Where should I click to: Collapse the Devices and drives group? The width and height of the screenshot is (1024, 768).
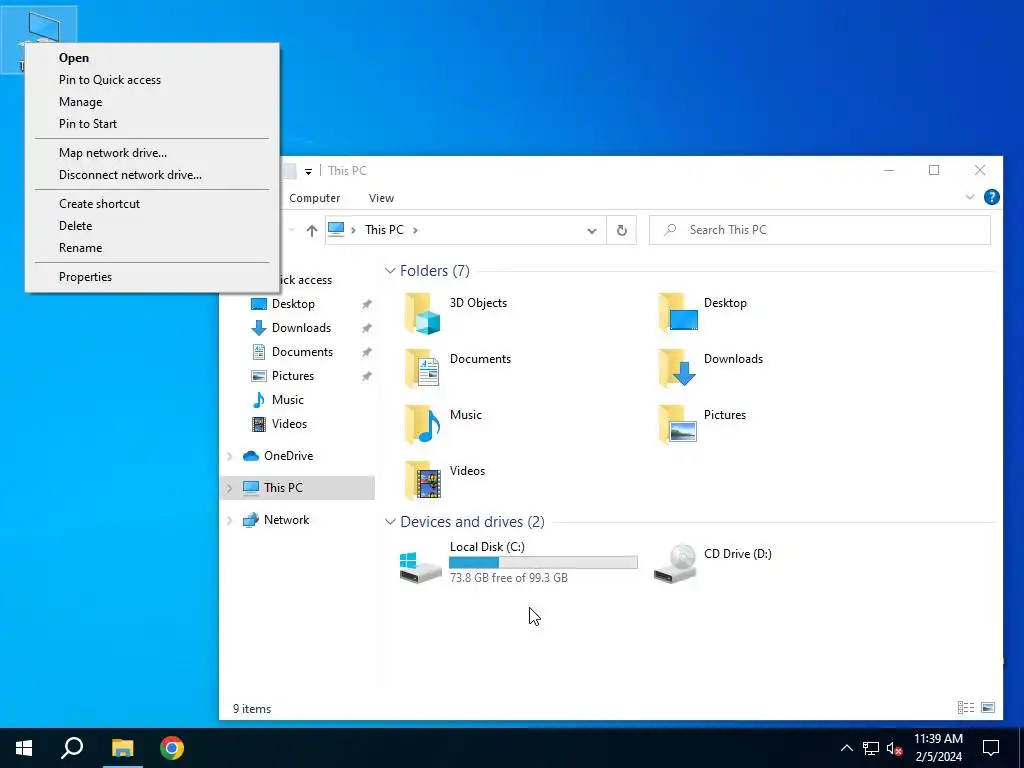pyautogui.click(x=390, y=522)
